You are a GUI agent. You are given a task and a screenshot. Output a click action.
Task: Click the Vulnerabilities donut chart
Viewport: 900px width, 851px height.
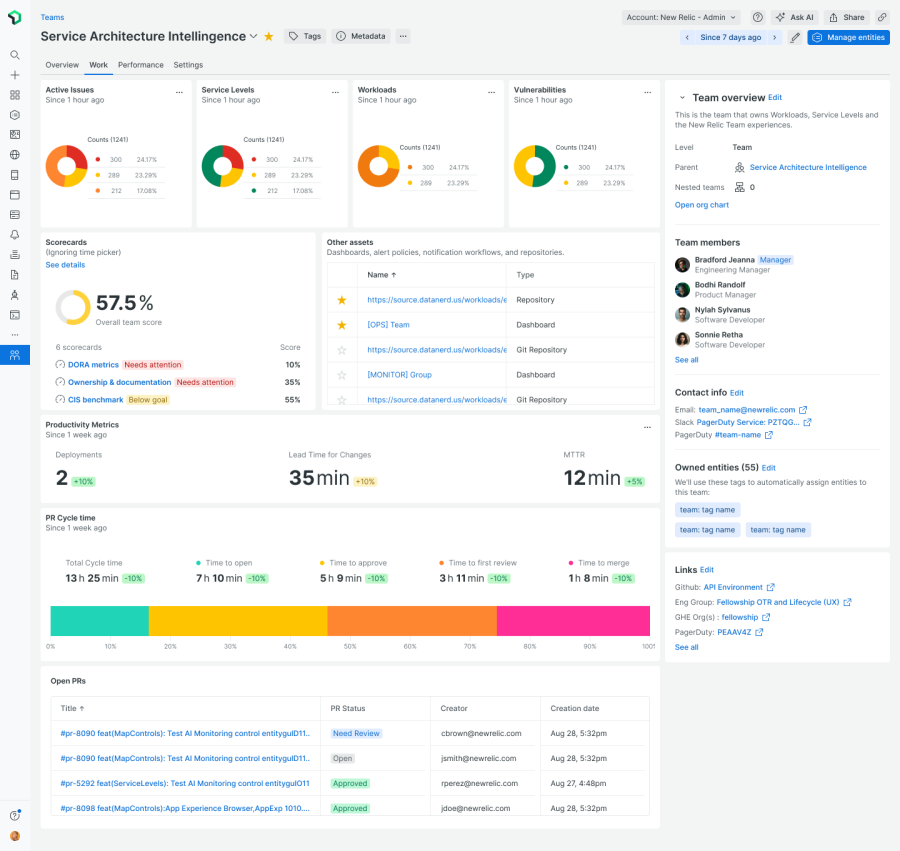click(x=535, y=166)
